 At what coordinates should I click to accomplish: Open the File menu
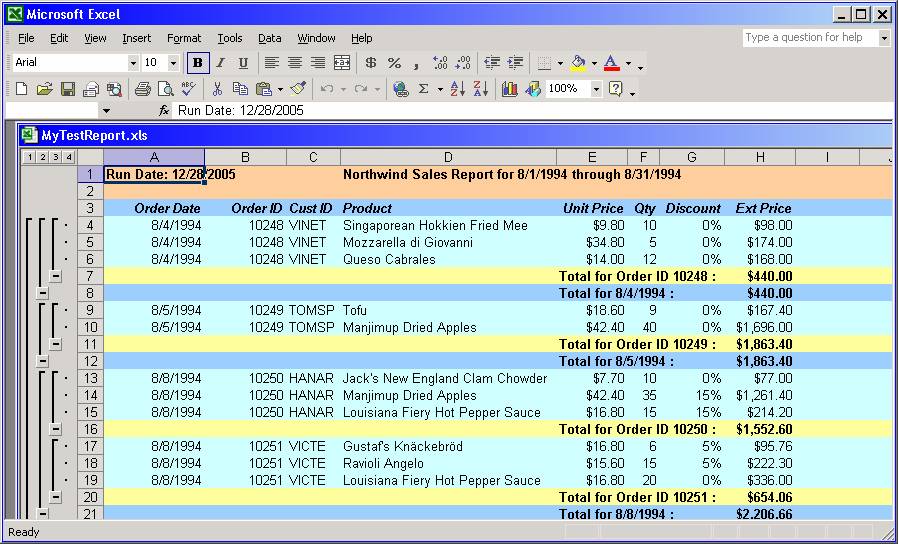pyautogui.click(x=26, y=38)
